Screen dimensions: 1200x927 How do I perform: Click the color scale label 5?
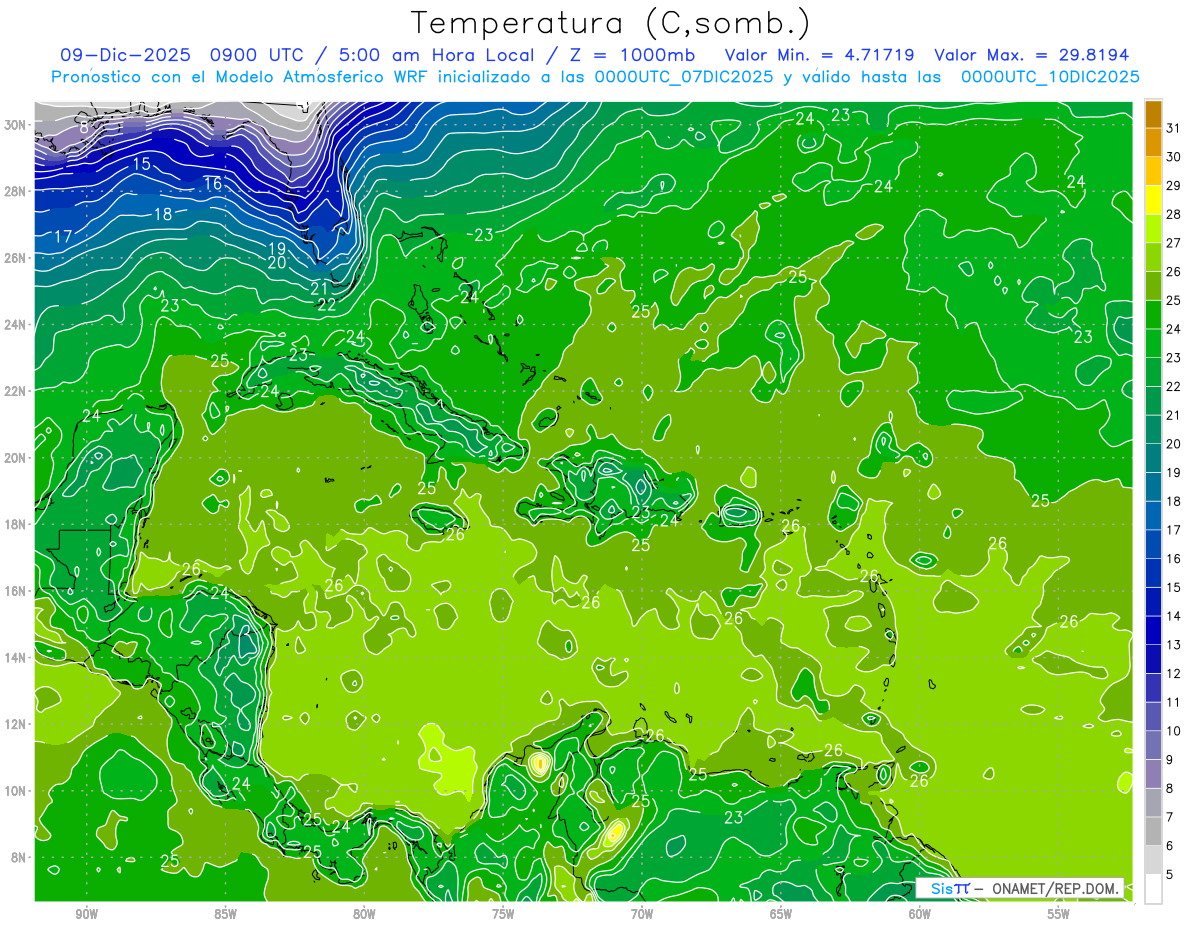(1171, 875)
